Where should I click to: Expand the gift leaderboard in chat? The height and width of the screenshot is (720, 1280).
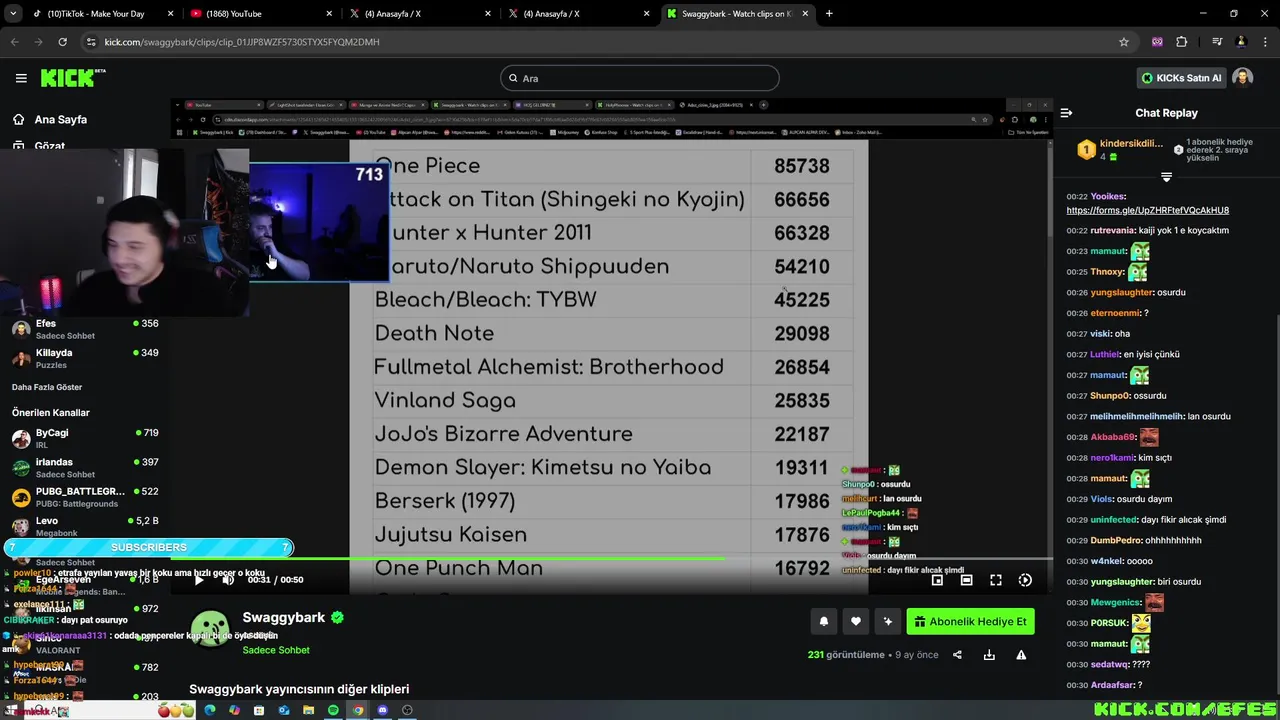coord(1166,177)
